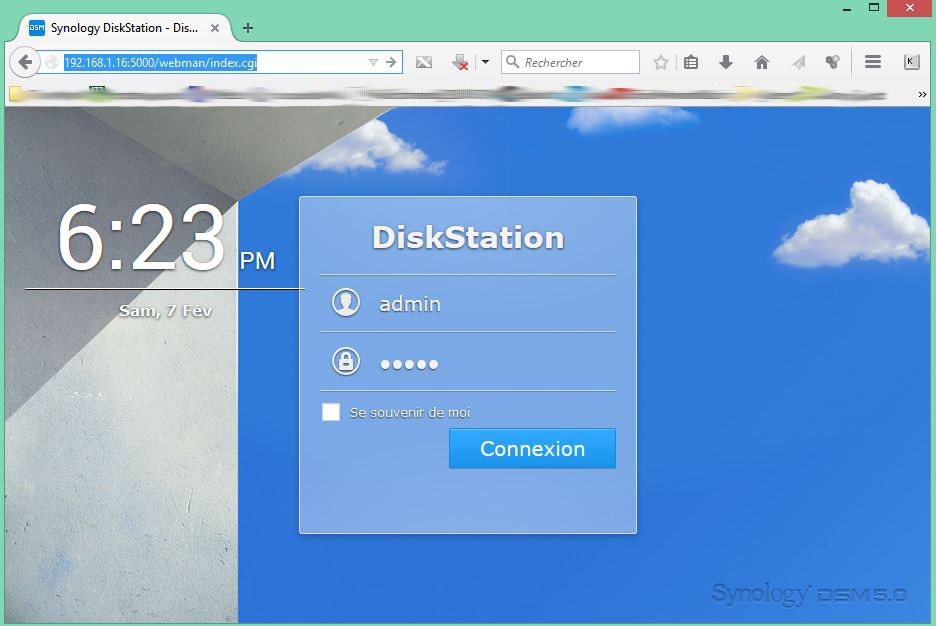Open the hamburger menu

[x=873, y=61]
